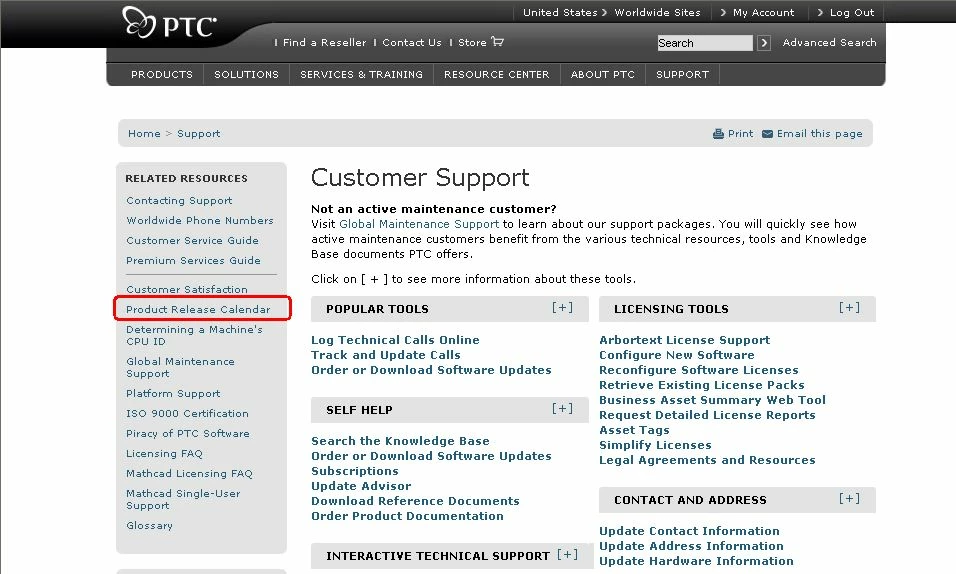Open Glossary link
The image size is (956, 574).
click(x=149, y=526)
